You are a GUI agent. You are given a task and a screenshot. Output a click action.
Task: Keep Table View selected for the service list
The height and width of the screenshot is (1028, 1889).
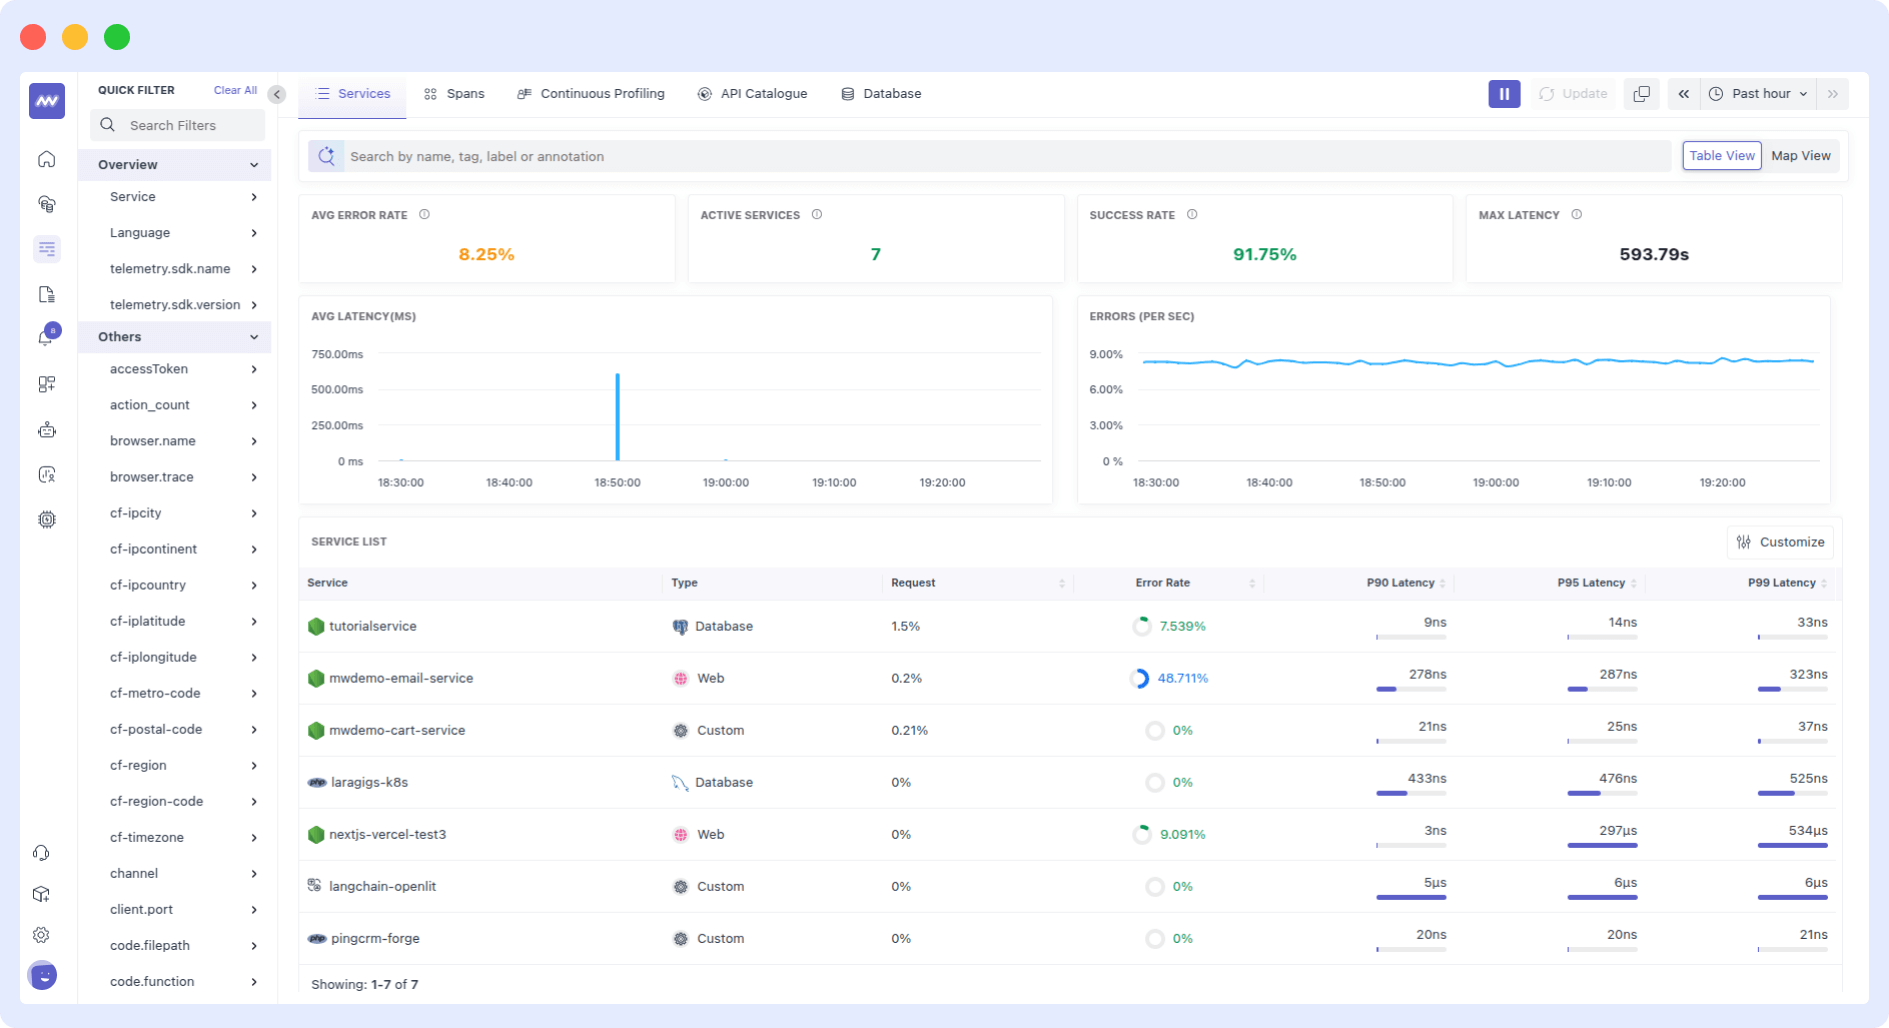(x=1721, y=155)
